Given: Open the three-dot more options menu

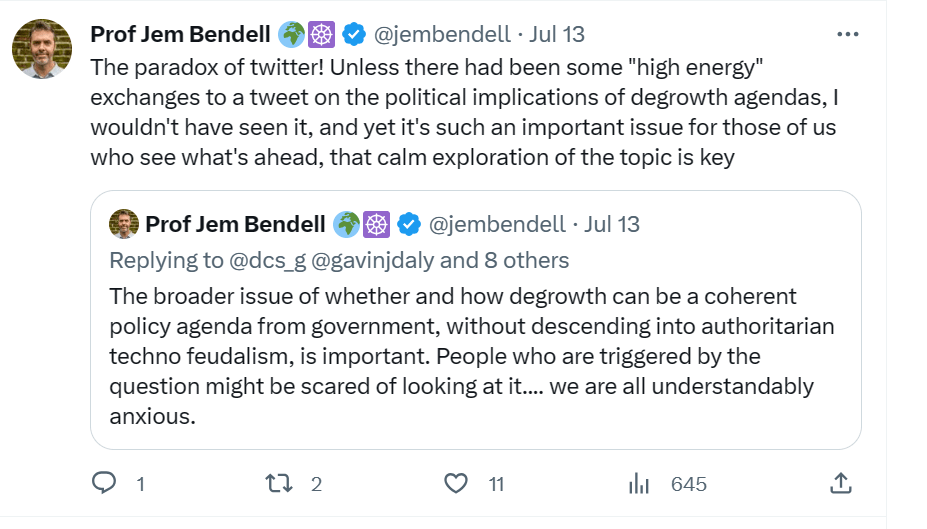Looking at the screenshot, I should [x=847, y=34].
